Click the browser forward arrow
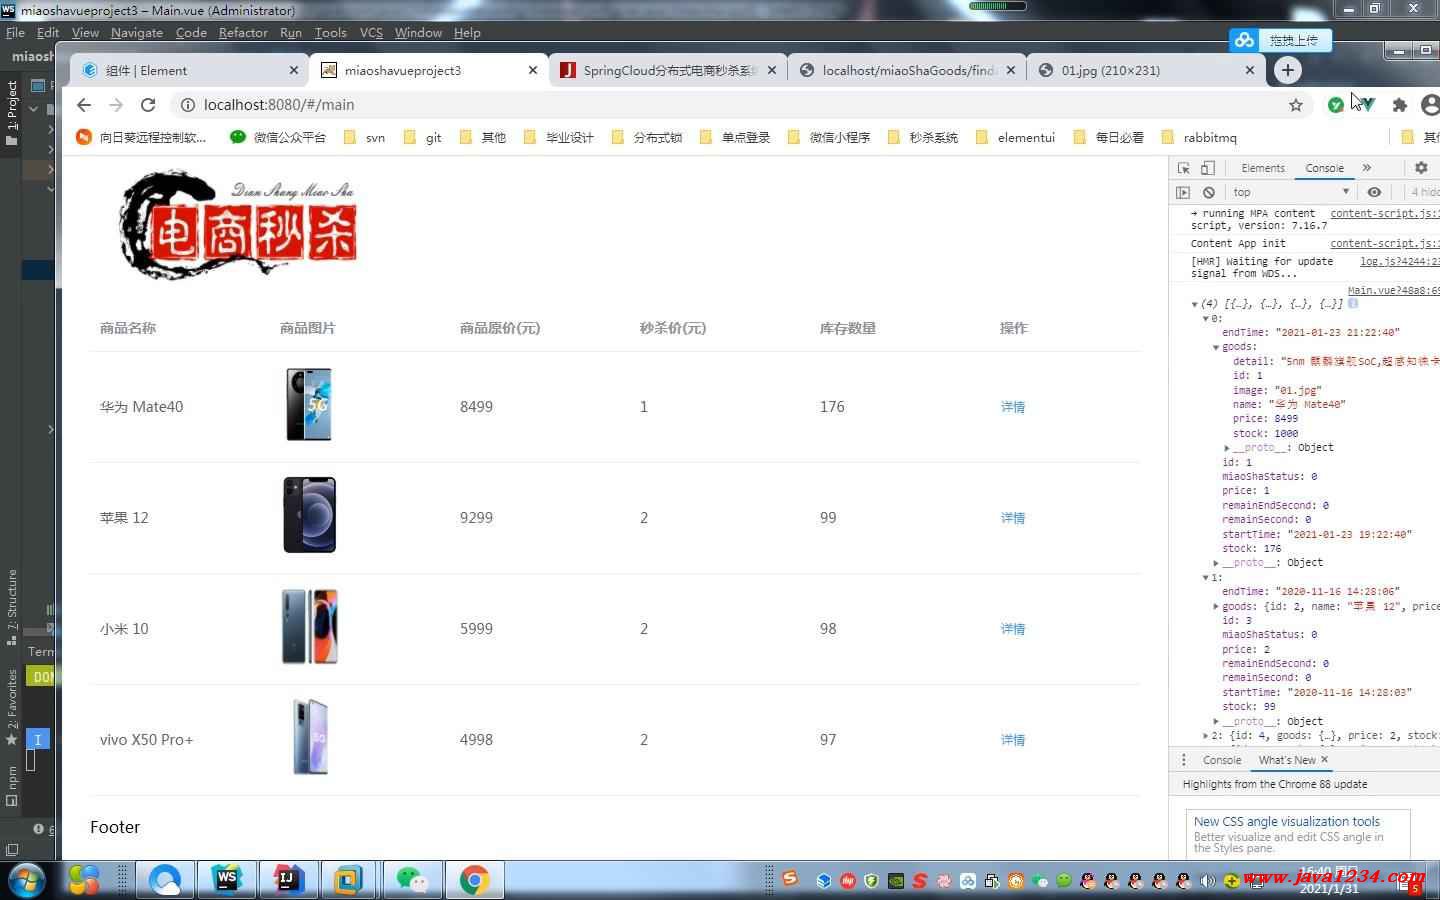The width and height of the screenshot is (1440, 900). click(116, 105)
